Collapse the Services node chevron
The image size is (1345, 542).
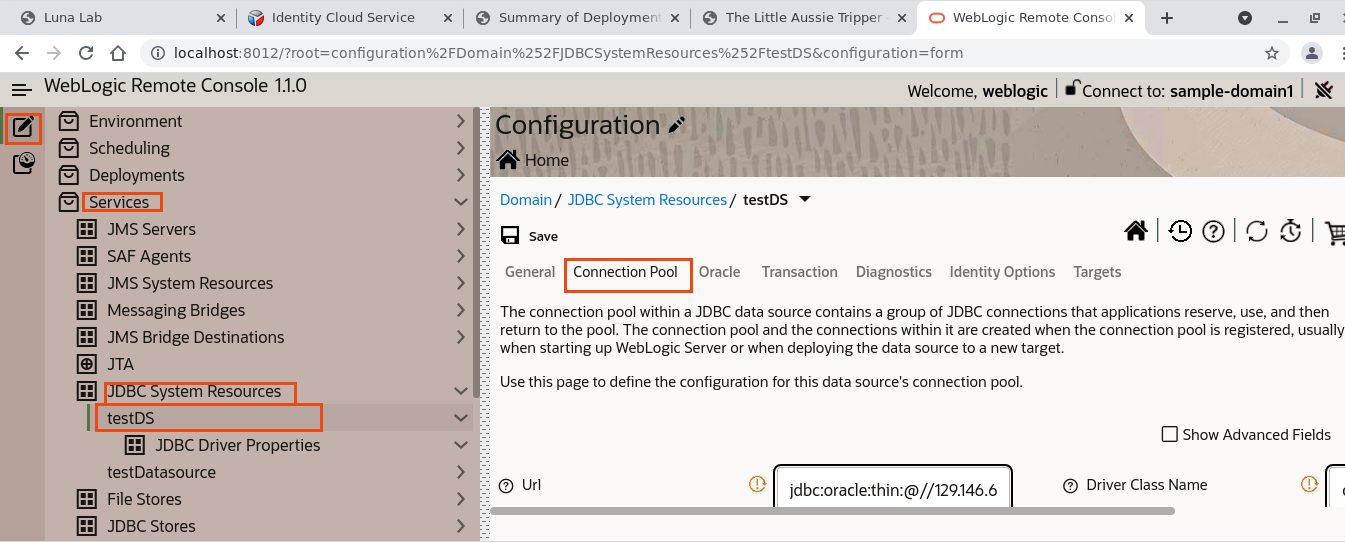pos(461,202)
